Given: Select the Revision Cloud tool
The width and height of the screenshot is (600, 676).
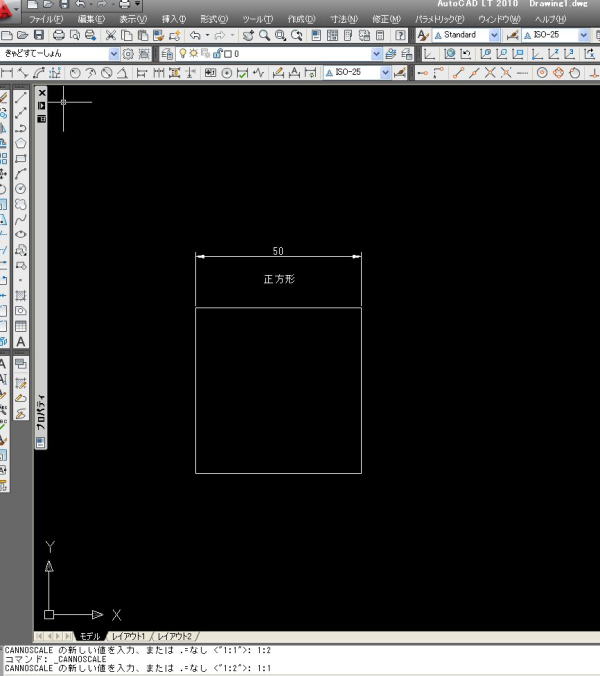Looking at the screenshot, I should 21,204.
